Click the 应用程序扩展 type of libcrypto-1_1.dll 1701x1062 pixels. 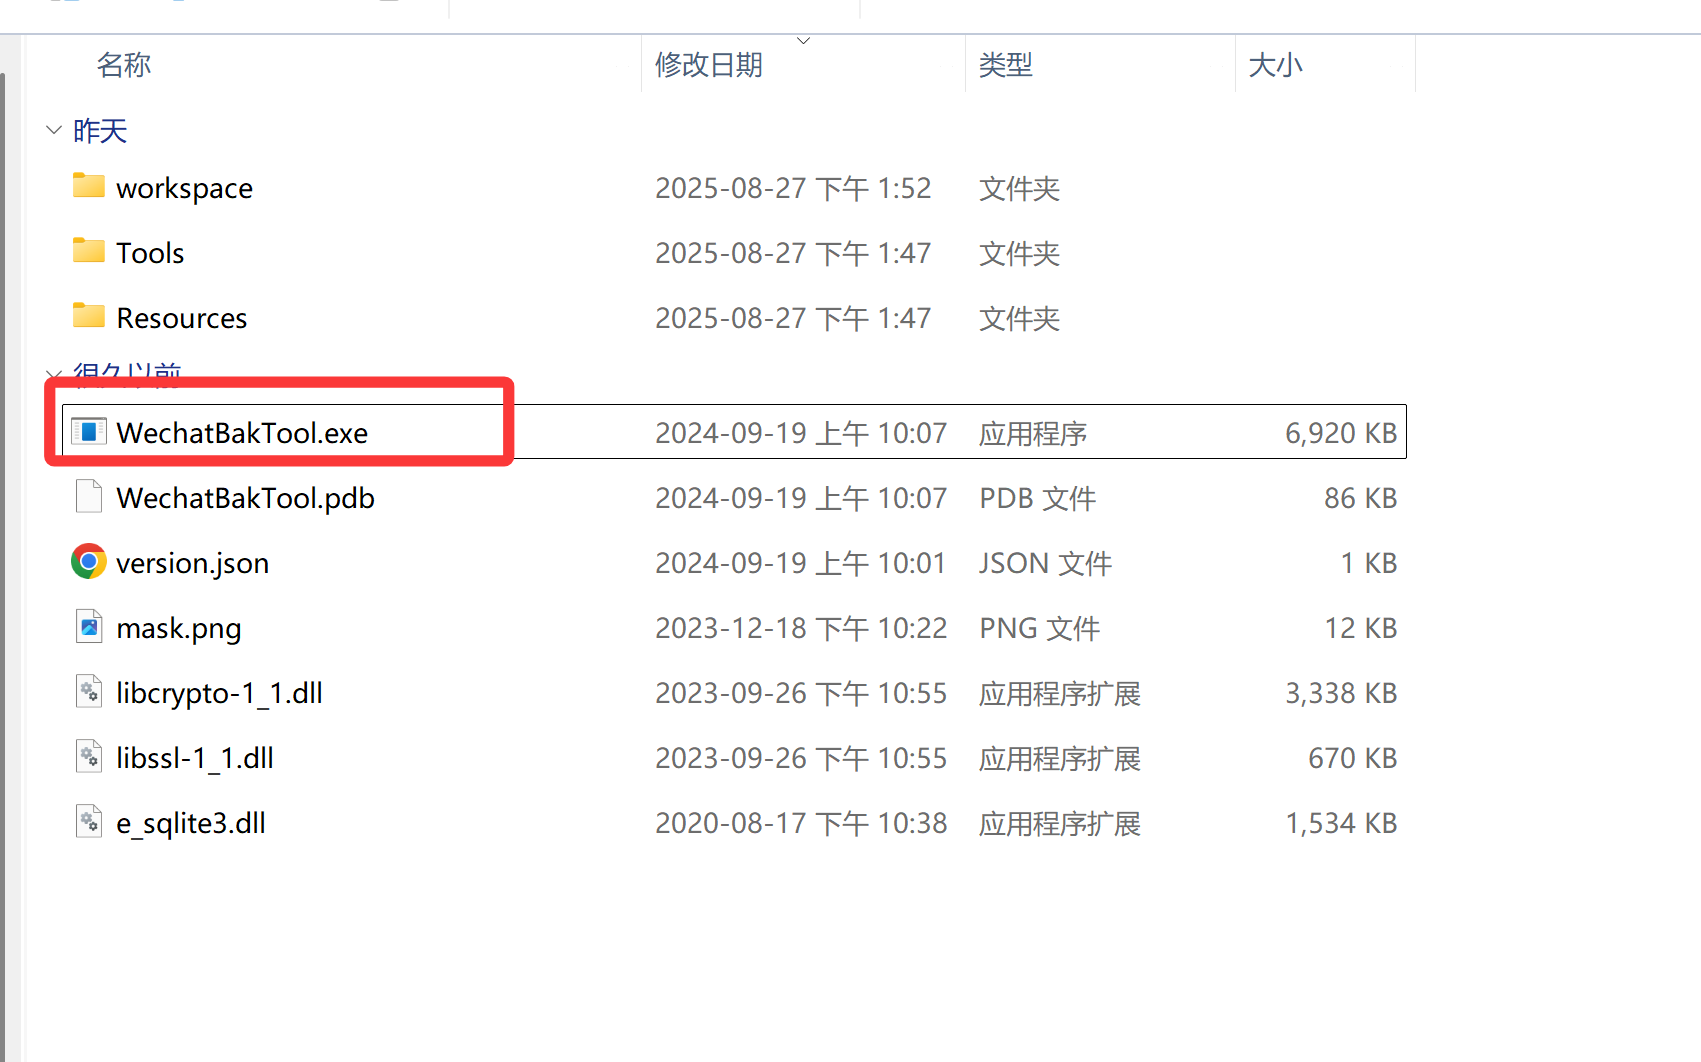tap(1060, 693)
